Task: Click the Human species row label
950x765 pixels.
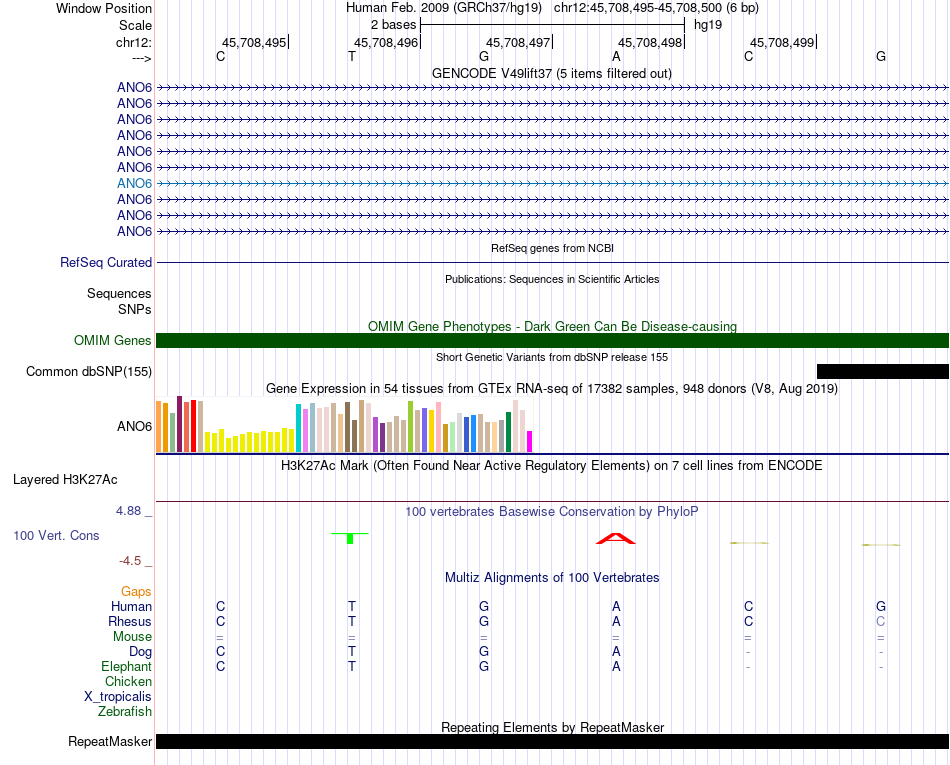Action: click(x=131, y=606)
